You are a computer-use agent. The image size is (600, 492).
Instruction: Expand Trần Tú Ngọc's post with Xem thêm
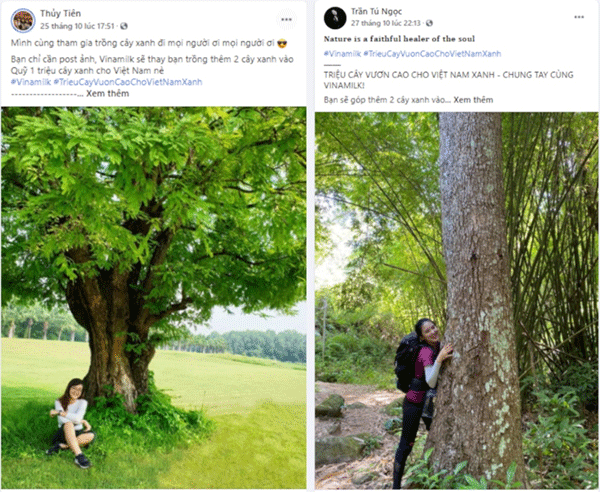coord(473,100)
